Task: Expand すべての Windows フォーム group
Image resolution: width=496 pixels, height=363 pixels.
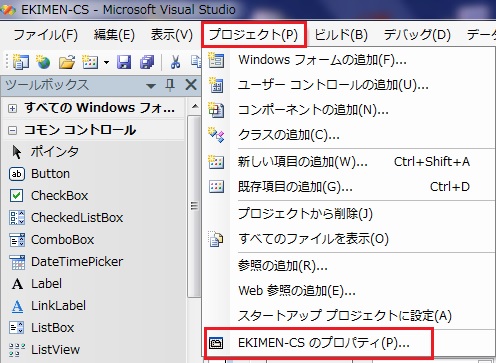Action: (x=12, y=108)
